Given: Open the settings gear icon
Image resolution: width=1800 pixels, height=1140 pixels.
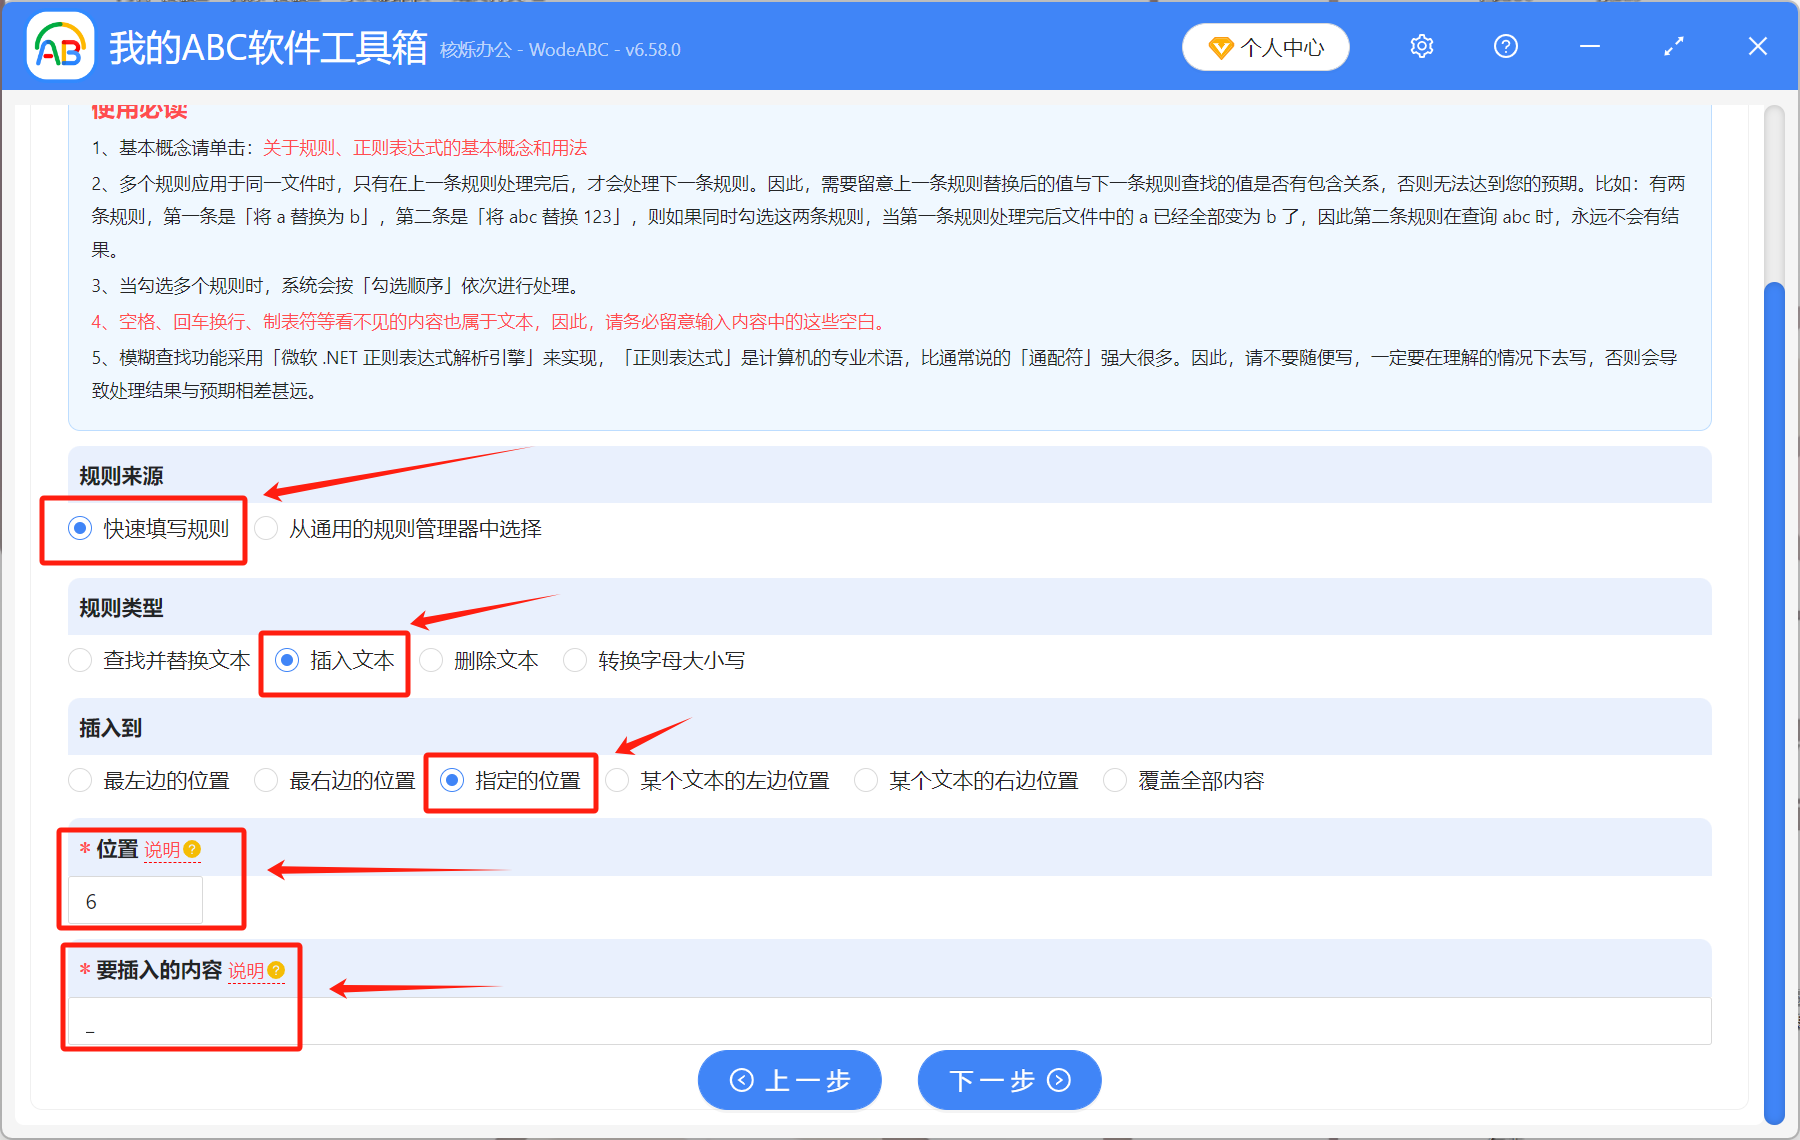Looking at the screenshot, I should pyautogui.click(x=1421, y=46).
